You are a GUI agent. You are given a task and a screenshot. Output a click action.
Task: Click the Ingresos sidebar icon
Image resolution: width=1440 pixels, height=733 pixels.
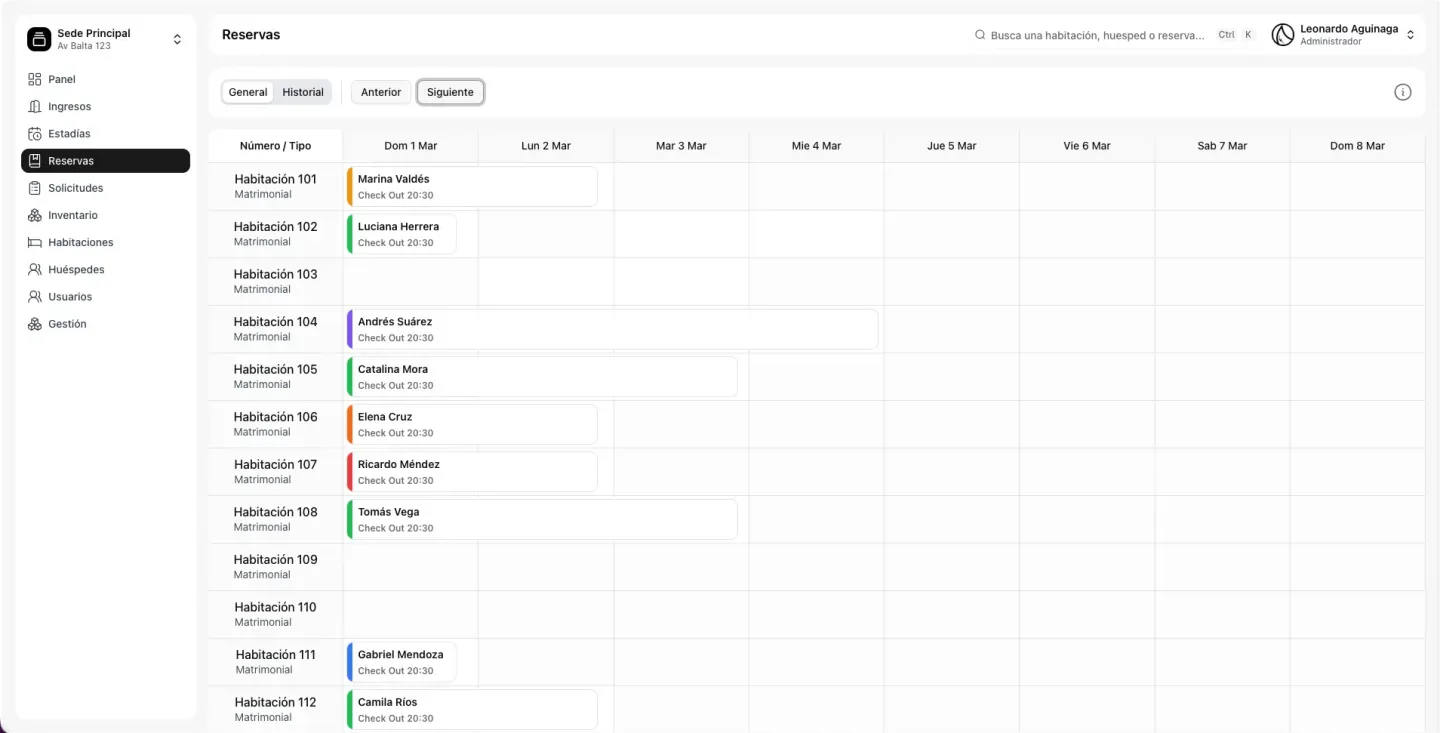35,106
